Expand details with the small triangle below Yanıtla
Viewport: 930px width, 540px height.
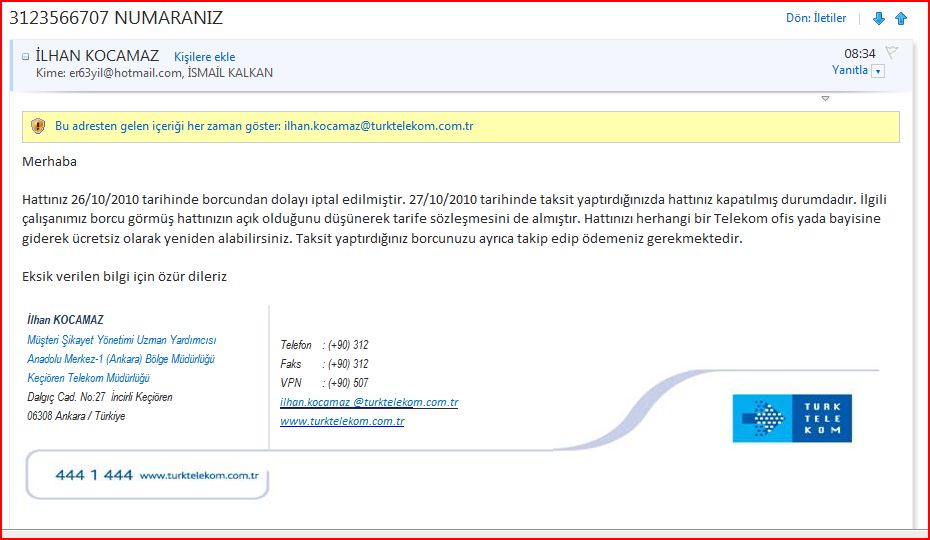click(825, 99)
